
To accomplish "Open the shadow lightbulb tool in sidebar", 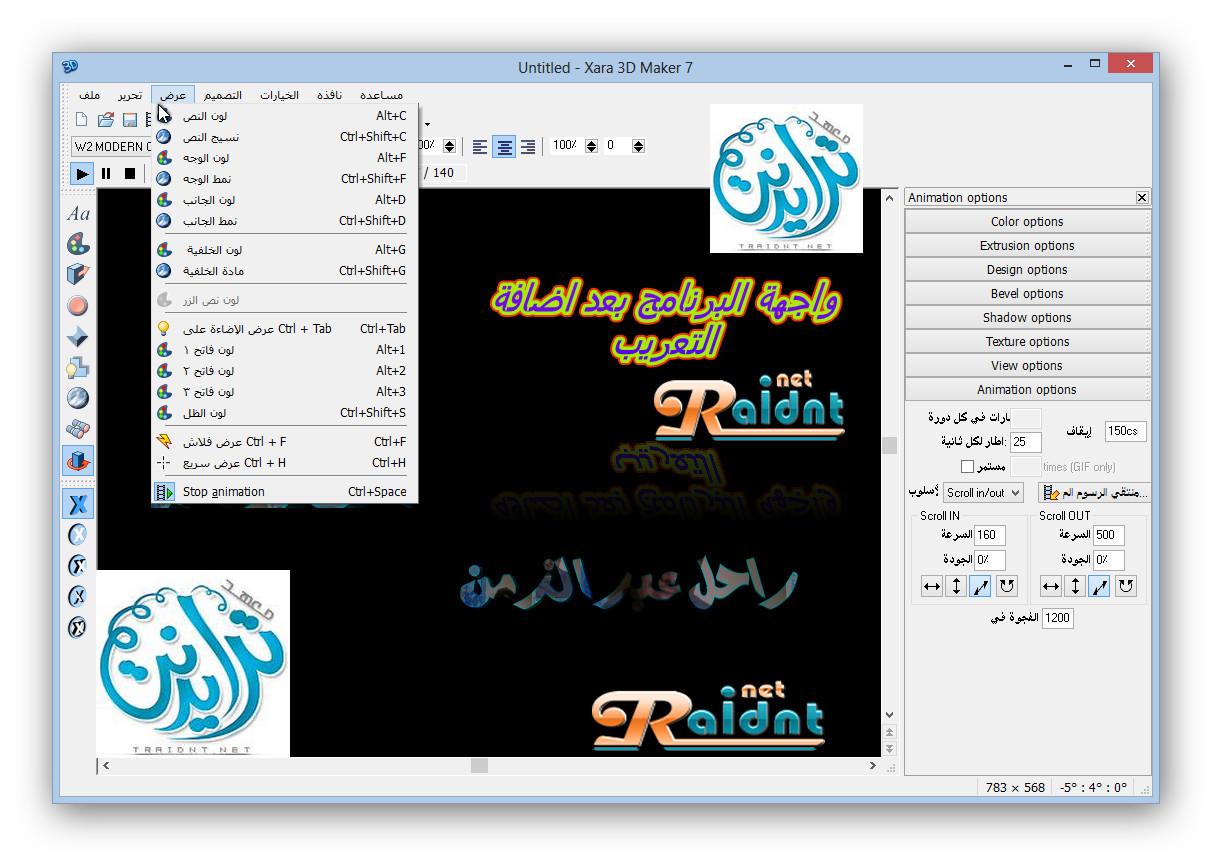I will tap(78, 367).
